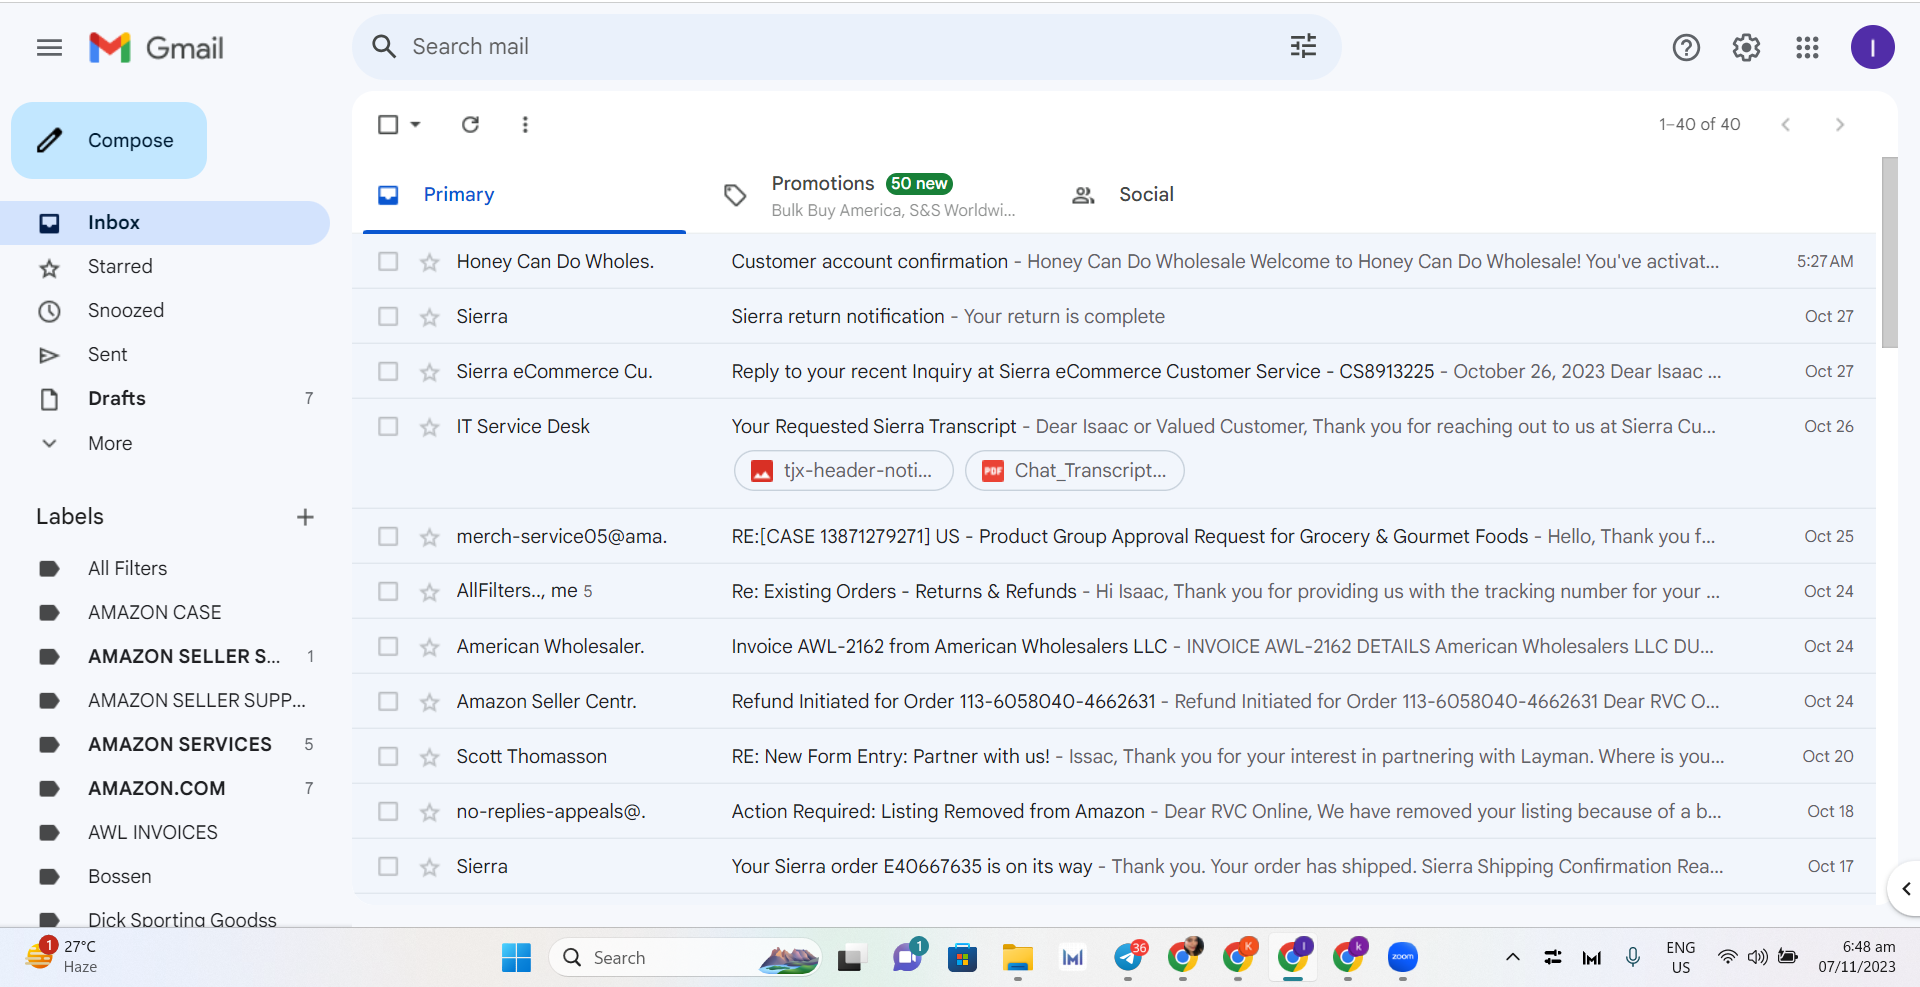Compose a new email
The height and width of the screenshot is (987, 1920).
tap(109, 141)
